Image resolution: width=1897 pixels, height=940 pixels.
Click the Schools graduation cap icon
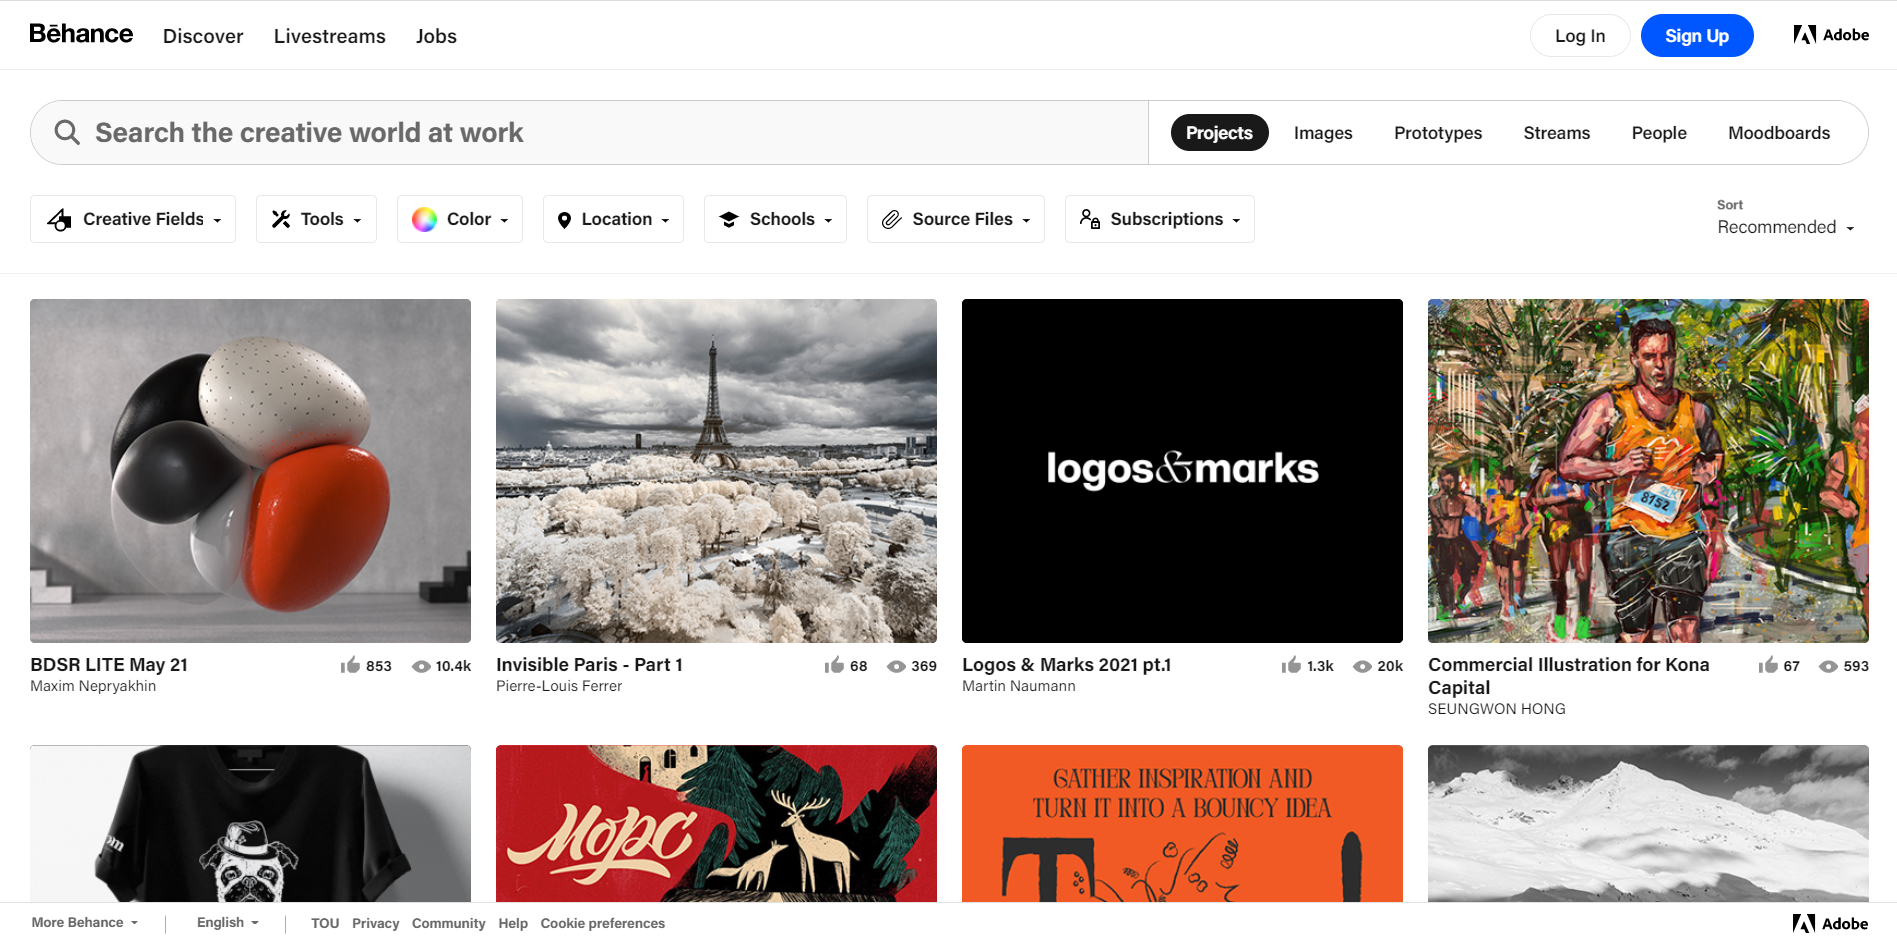pyautogui.click(x=729, y=219)
